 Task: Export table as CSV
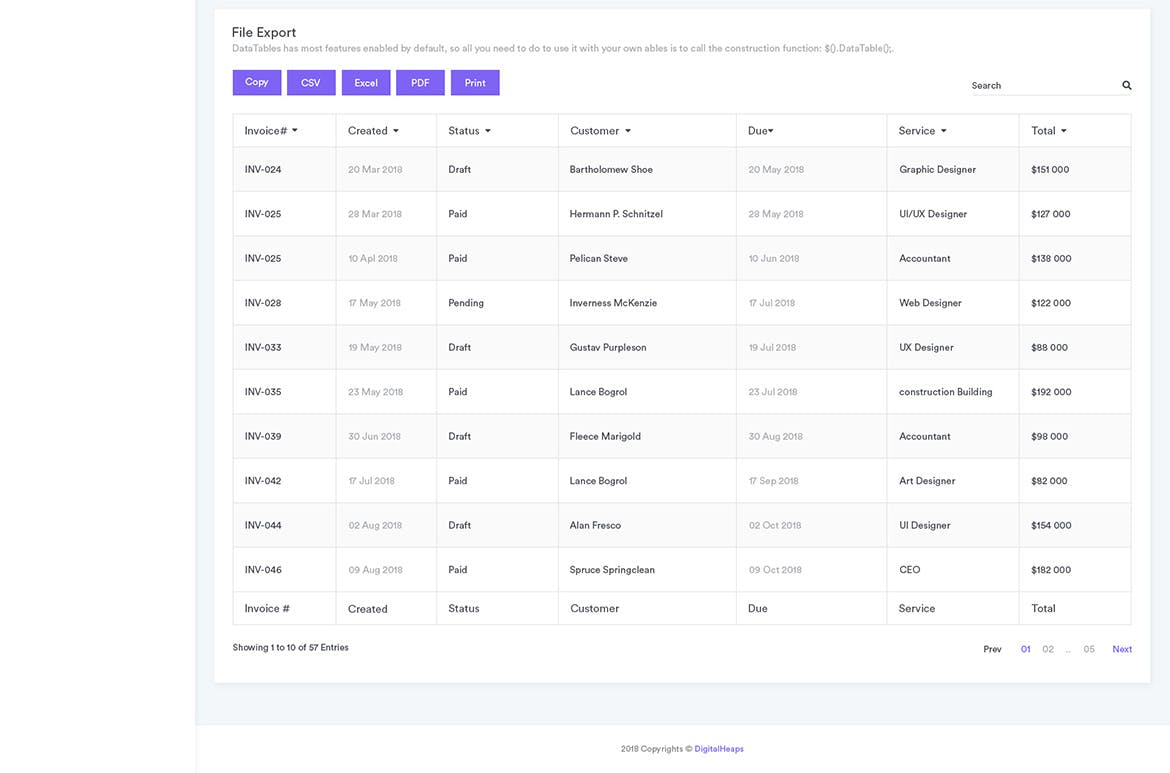(311, 83)
